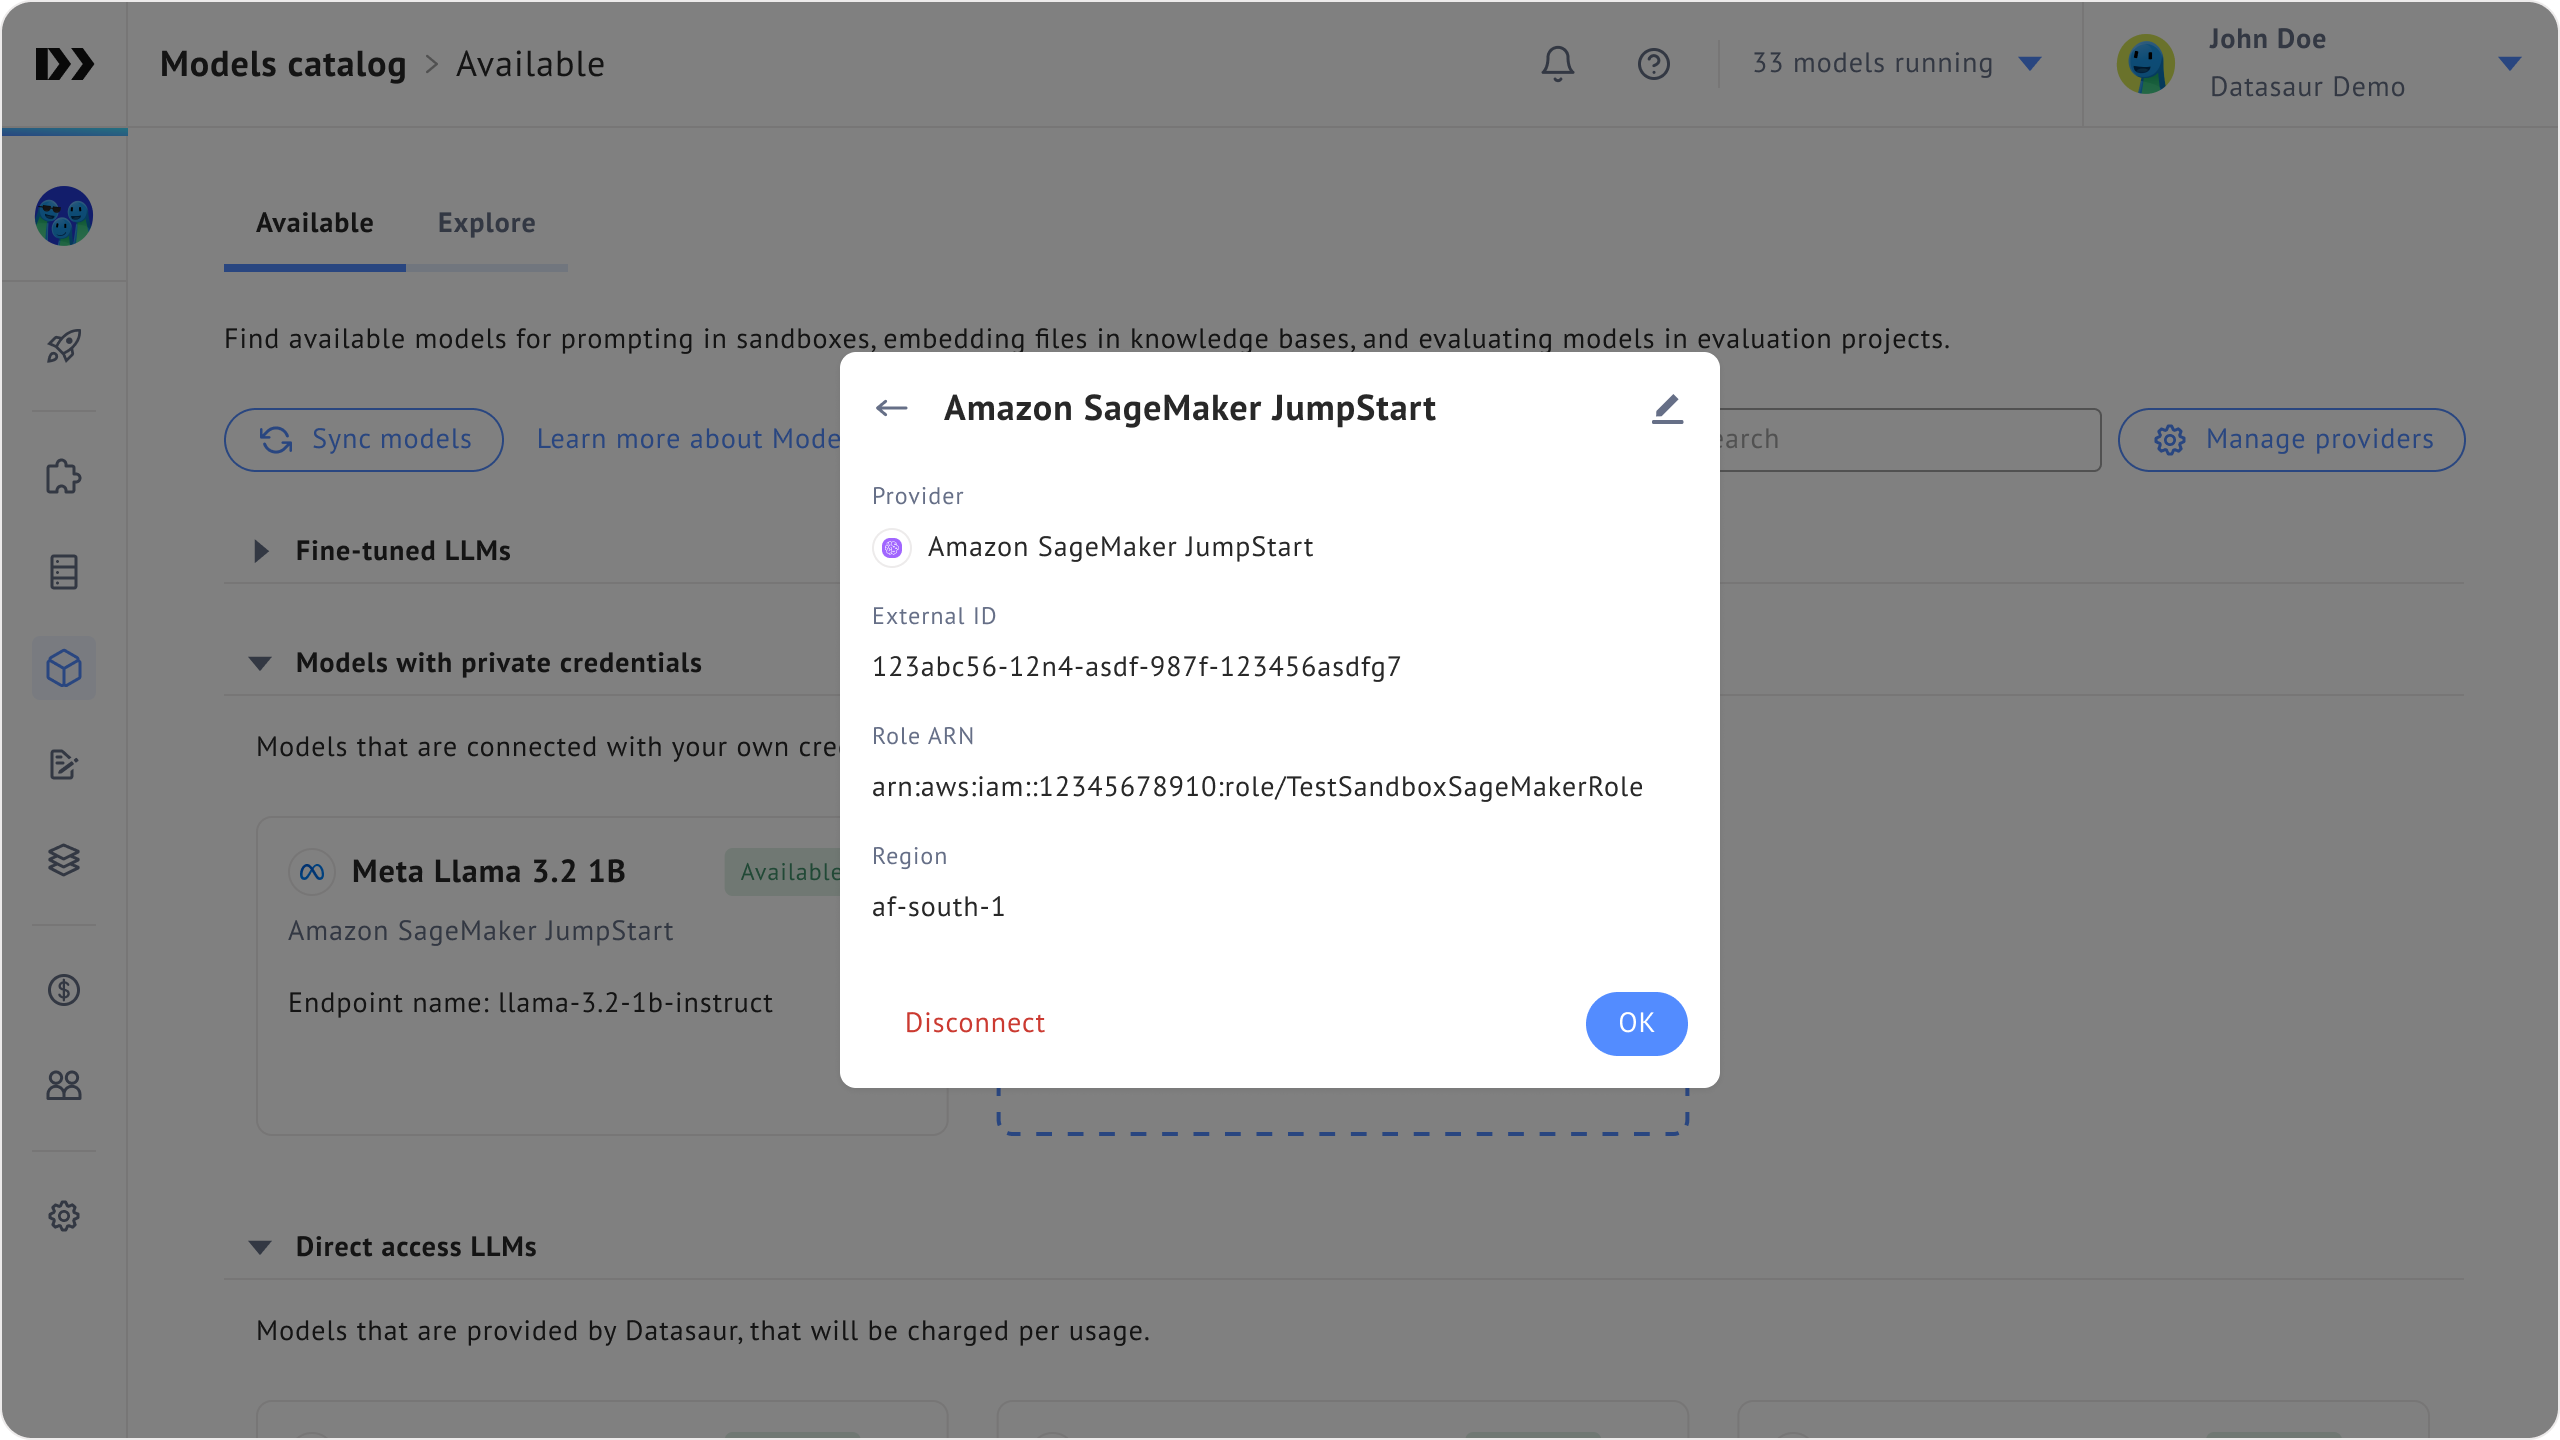The height and width of the screenshot is (1440, 2560).
Task: Open the puzzle piece sidebar icon
Action: coord(64,477)
